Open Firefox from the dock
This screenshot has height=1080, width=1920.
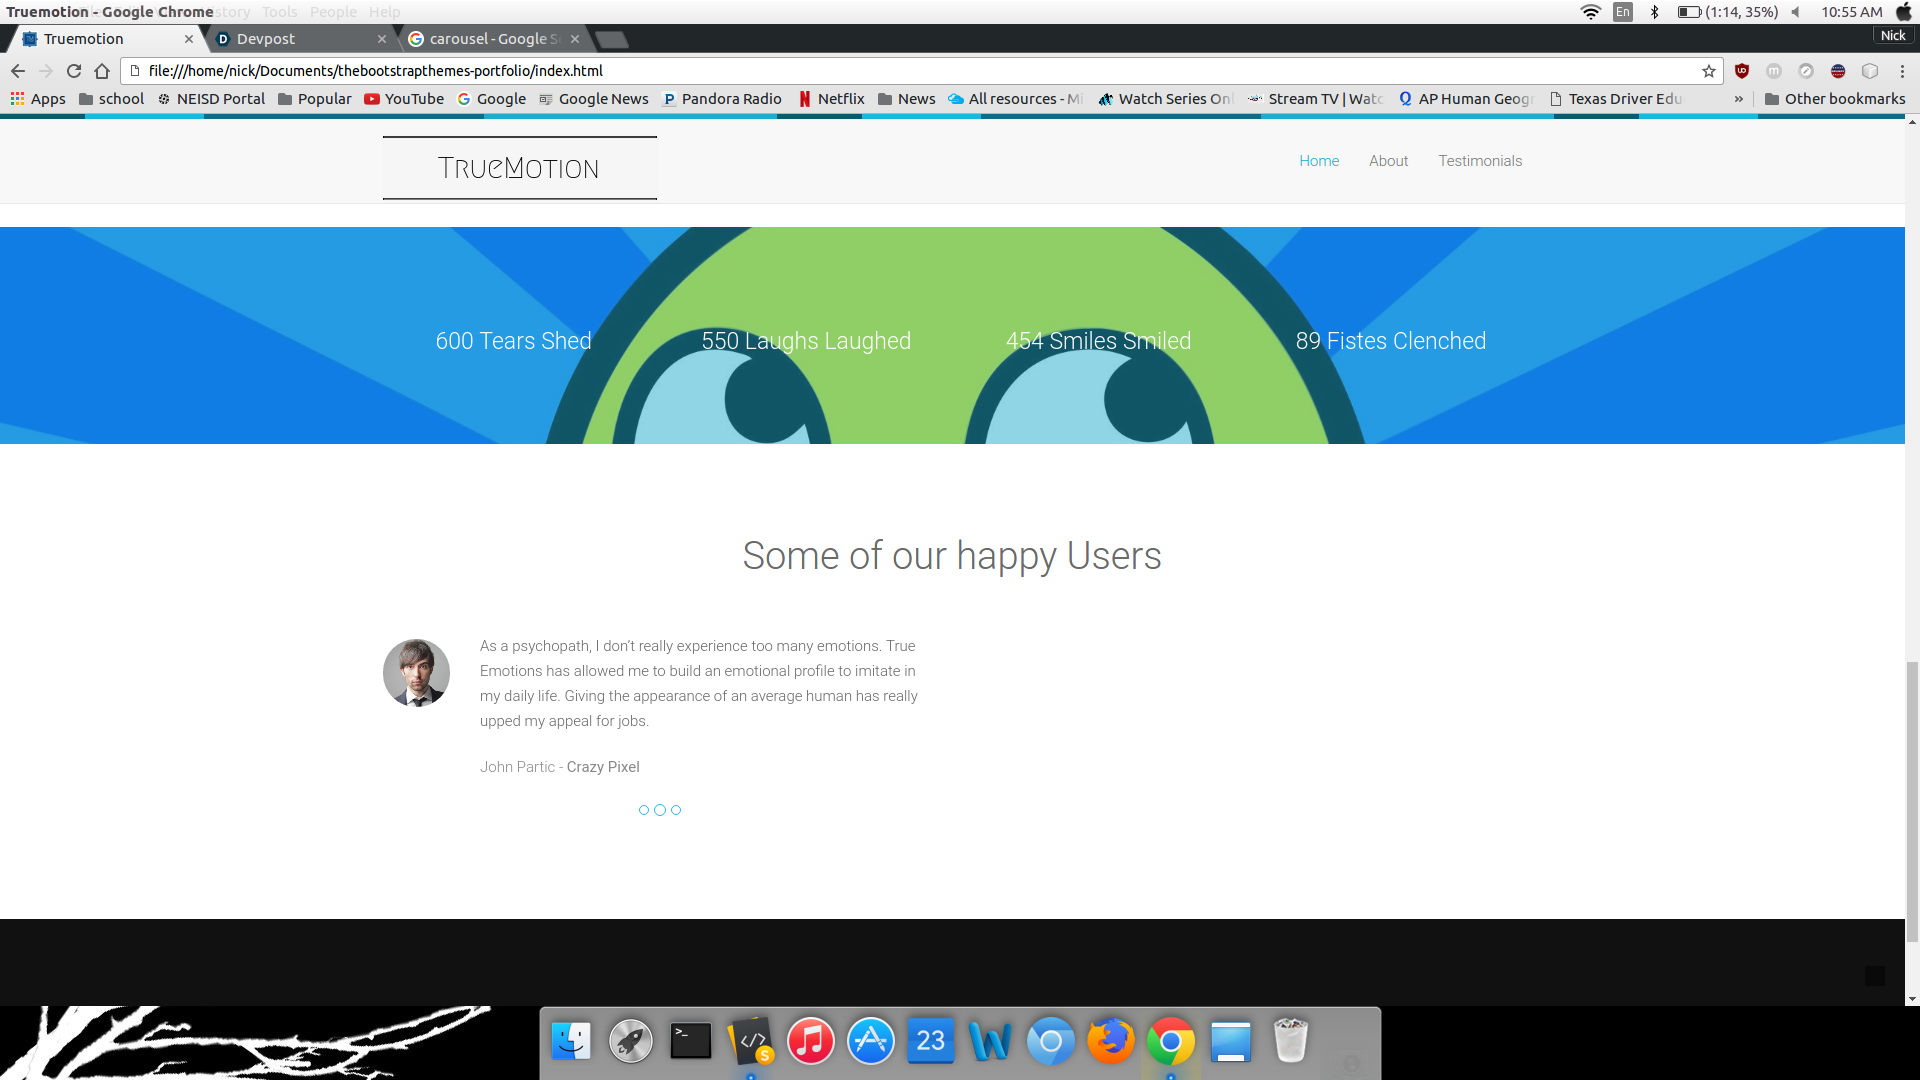tap(1110, 1041)
